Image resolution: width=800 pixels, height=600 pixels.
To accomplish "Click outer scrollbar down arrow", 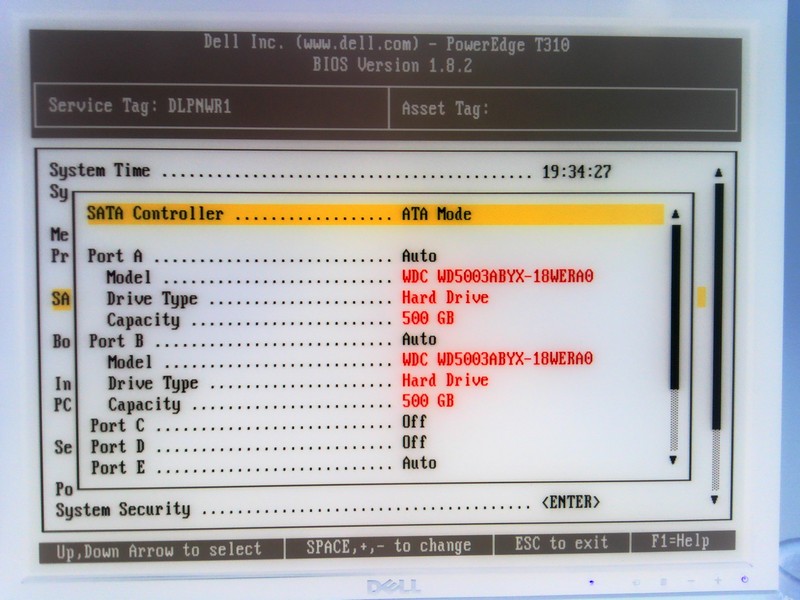I will point(714,498).
